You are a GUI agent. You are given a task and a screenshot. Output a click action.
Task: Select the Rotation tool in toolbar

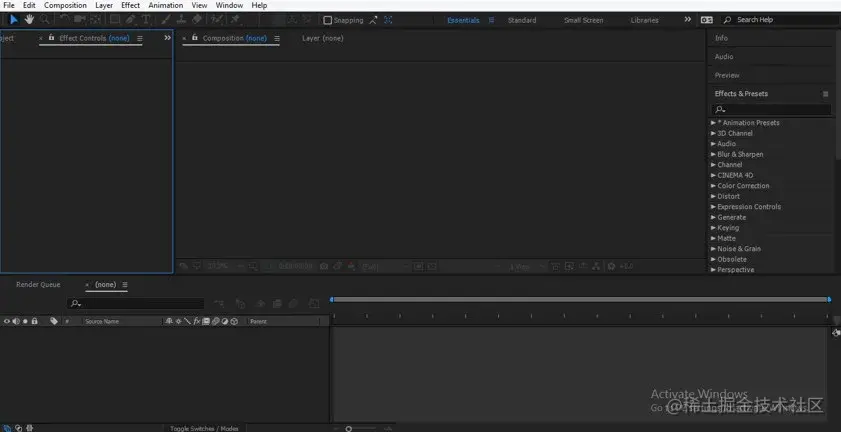[64, 20]
